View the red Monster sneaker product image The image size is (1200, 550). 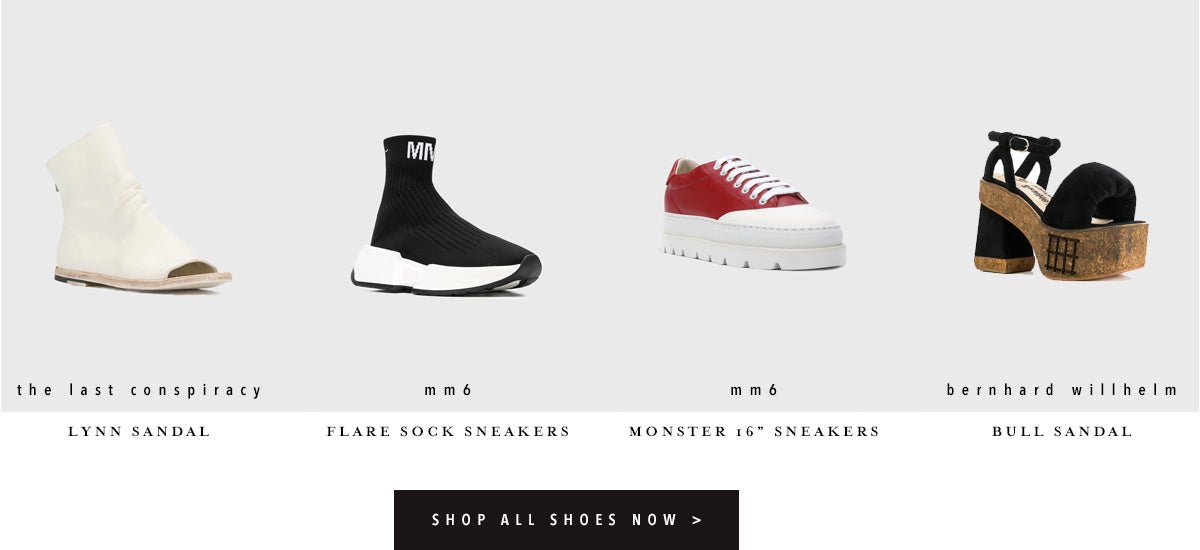(x=755, y=212)
